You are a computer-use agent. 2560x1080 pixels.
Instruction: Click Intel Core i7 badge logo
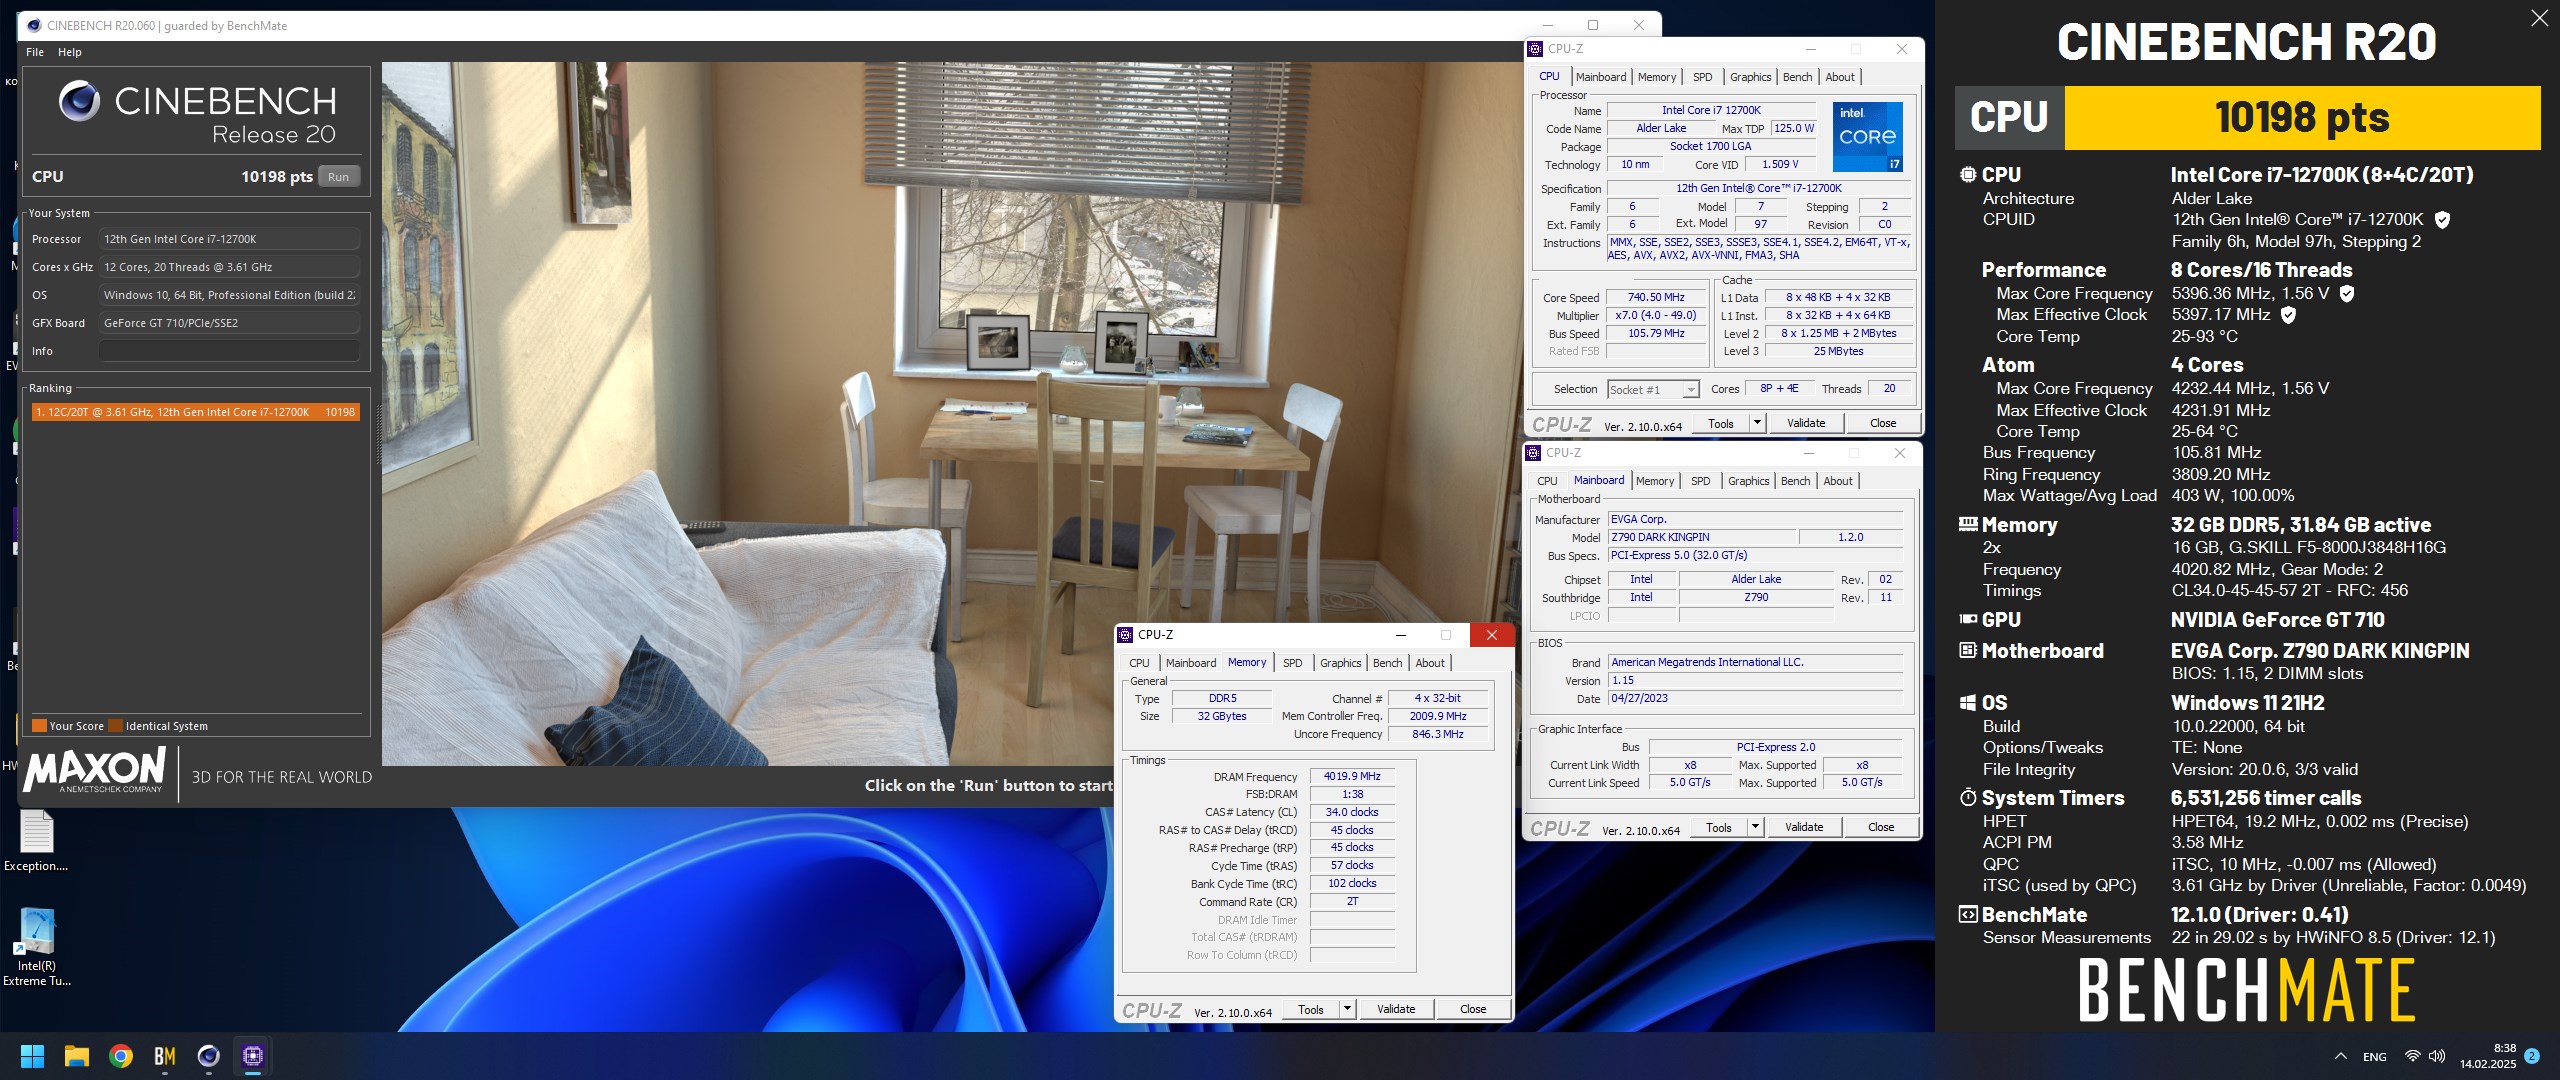(x=1867, y=136)
